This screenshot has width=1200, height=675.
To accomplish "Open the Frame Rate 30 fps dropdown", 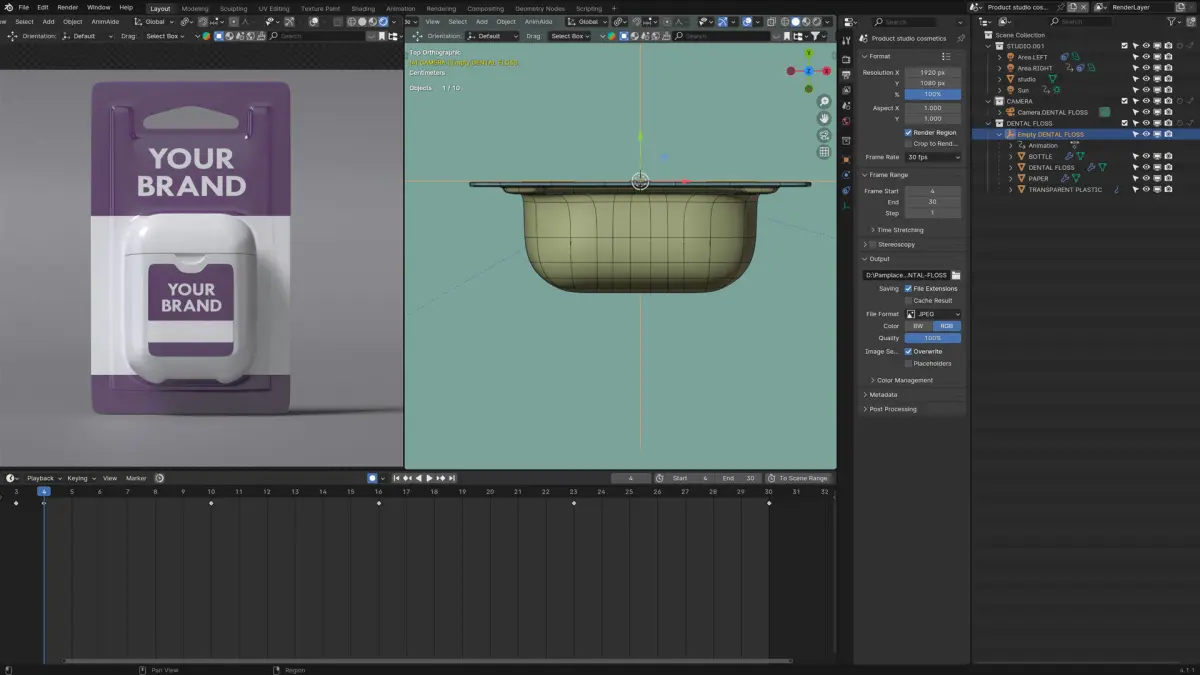I will click(x=933, y=157).
